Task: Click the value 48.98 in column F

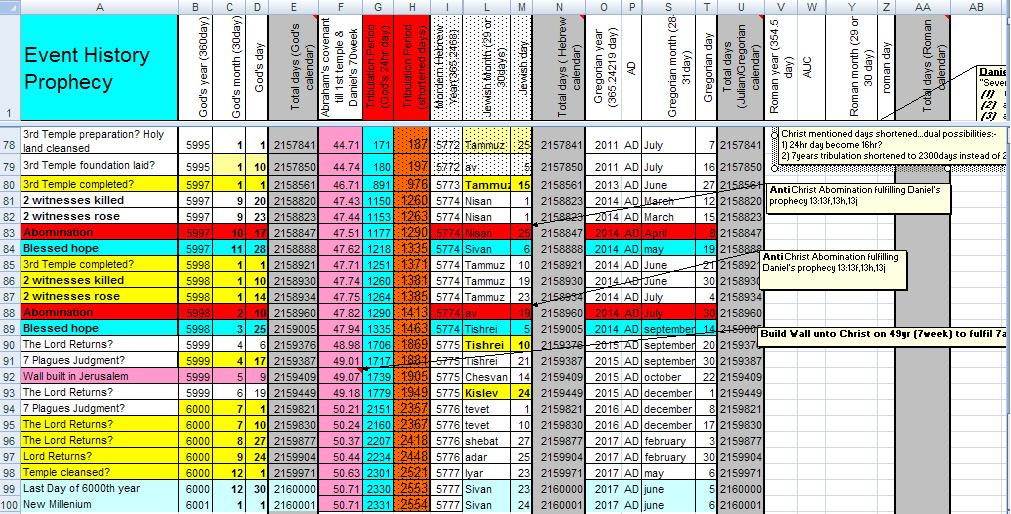Action: tap(340, 344)
